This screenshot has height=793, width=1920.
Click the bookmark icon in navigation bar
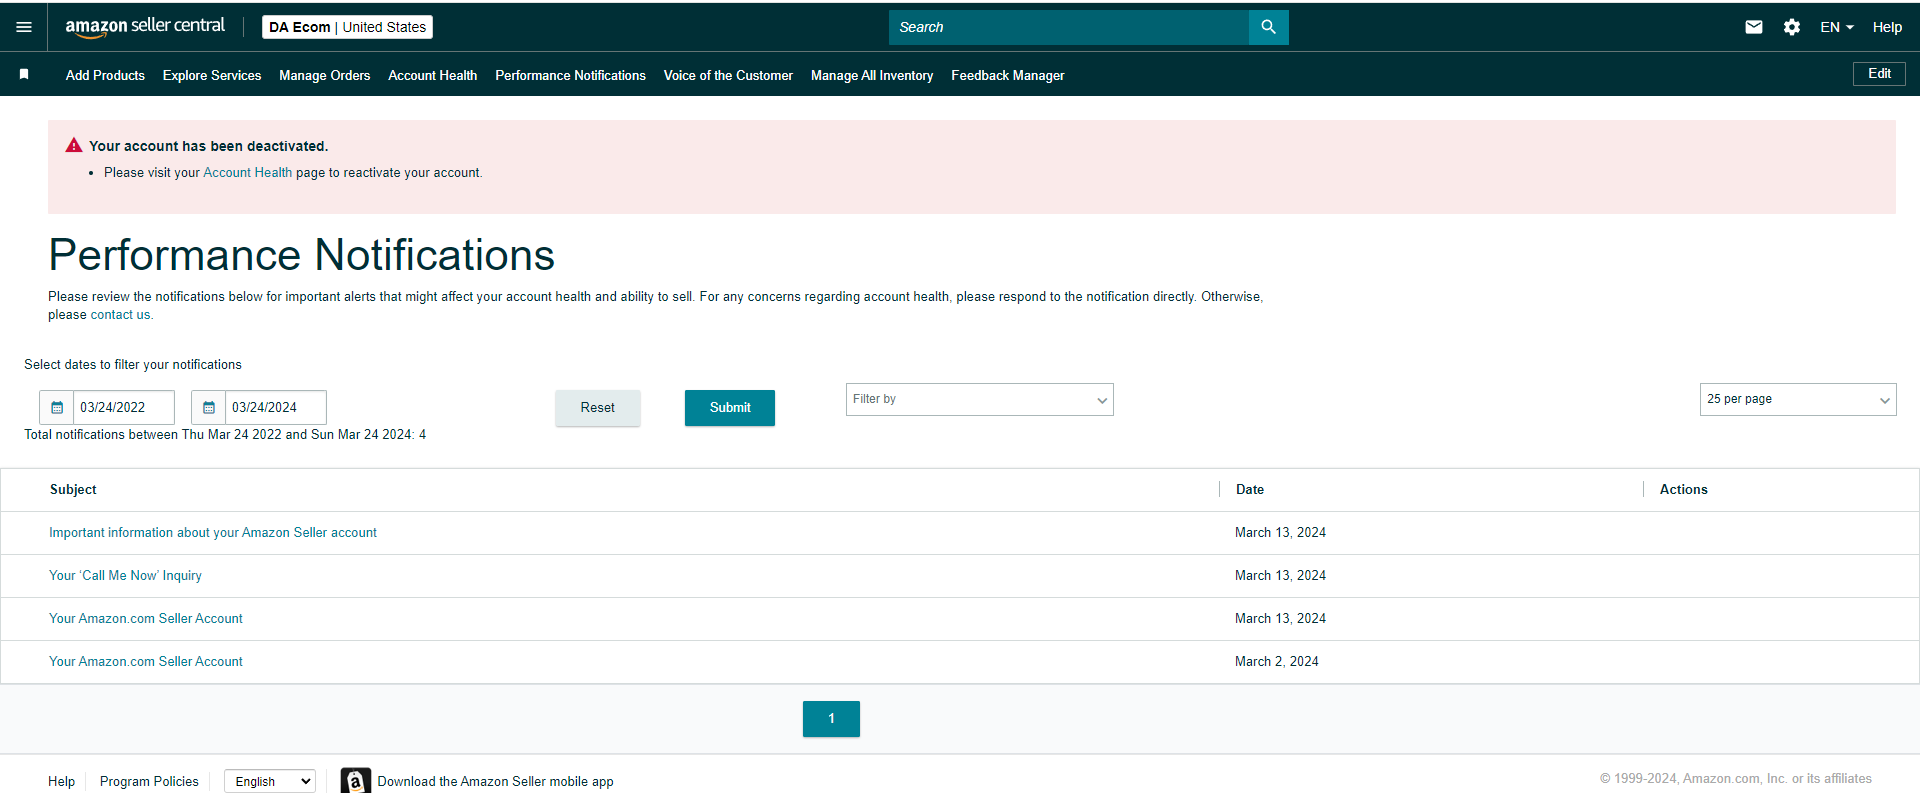click(24, 74)
